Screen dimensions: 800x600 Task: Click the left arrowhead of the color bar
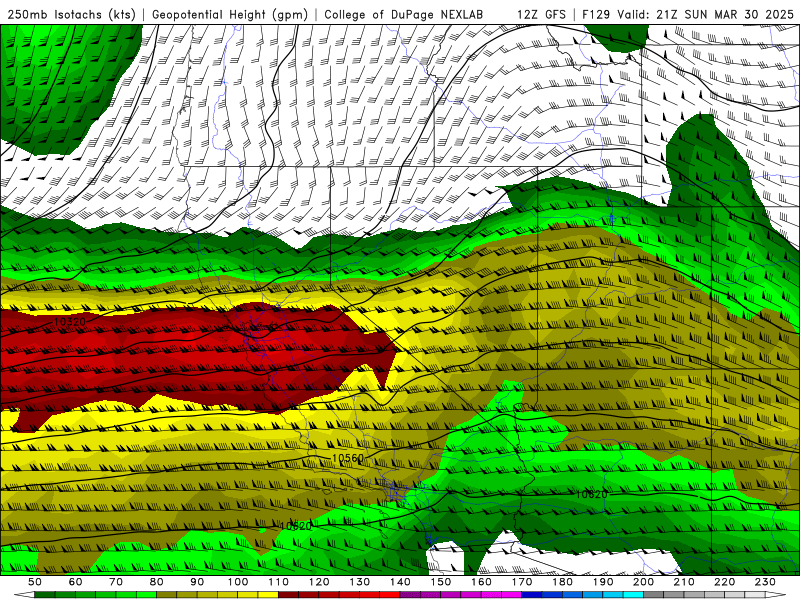pyautogui.click(x=24, y=595)
